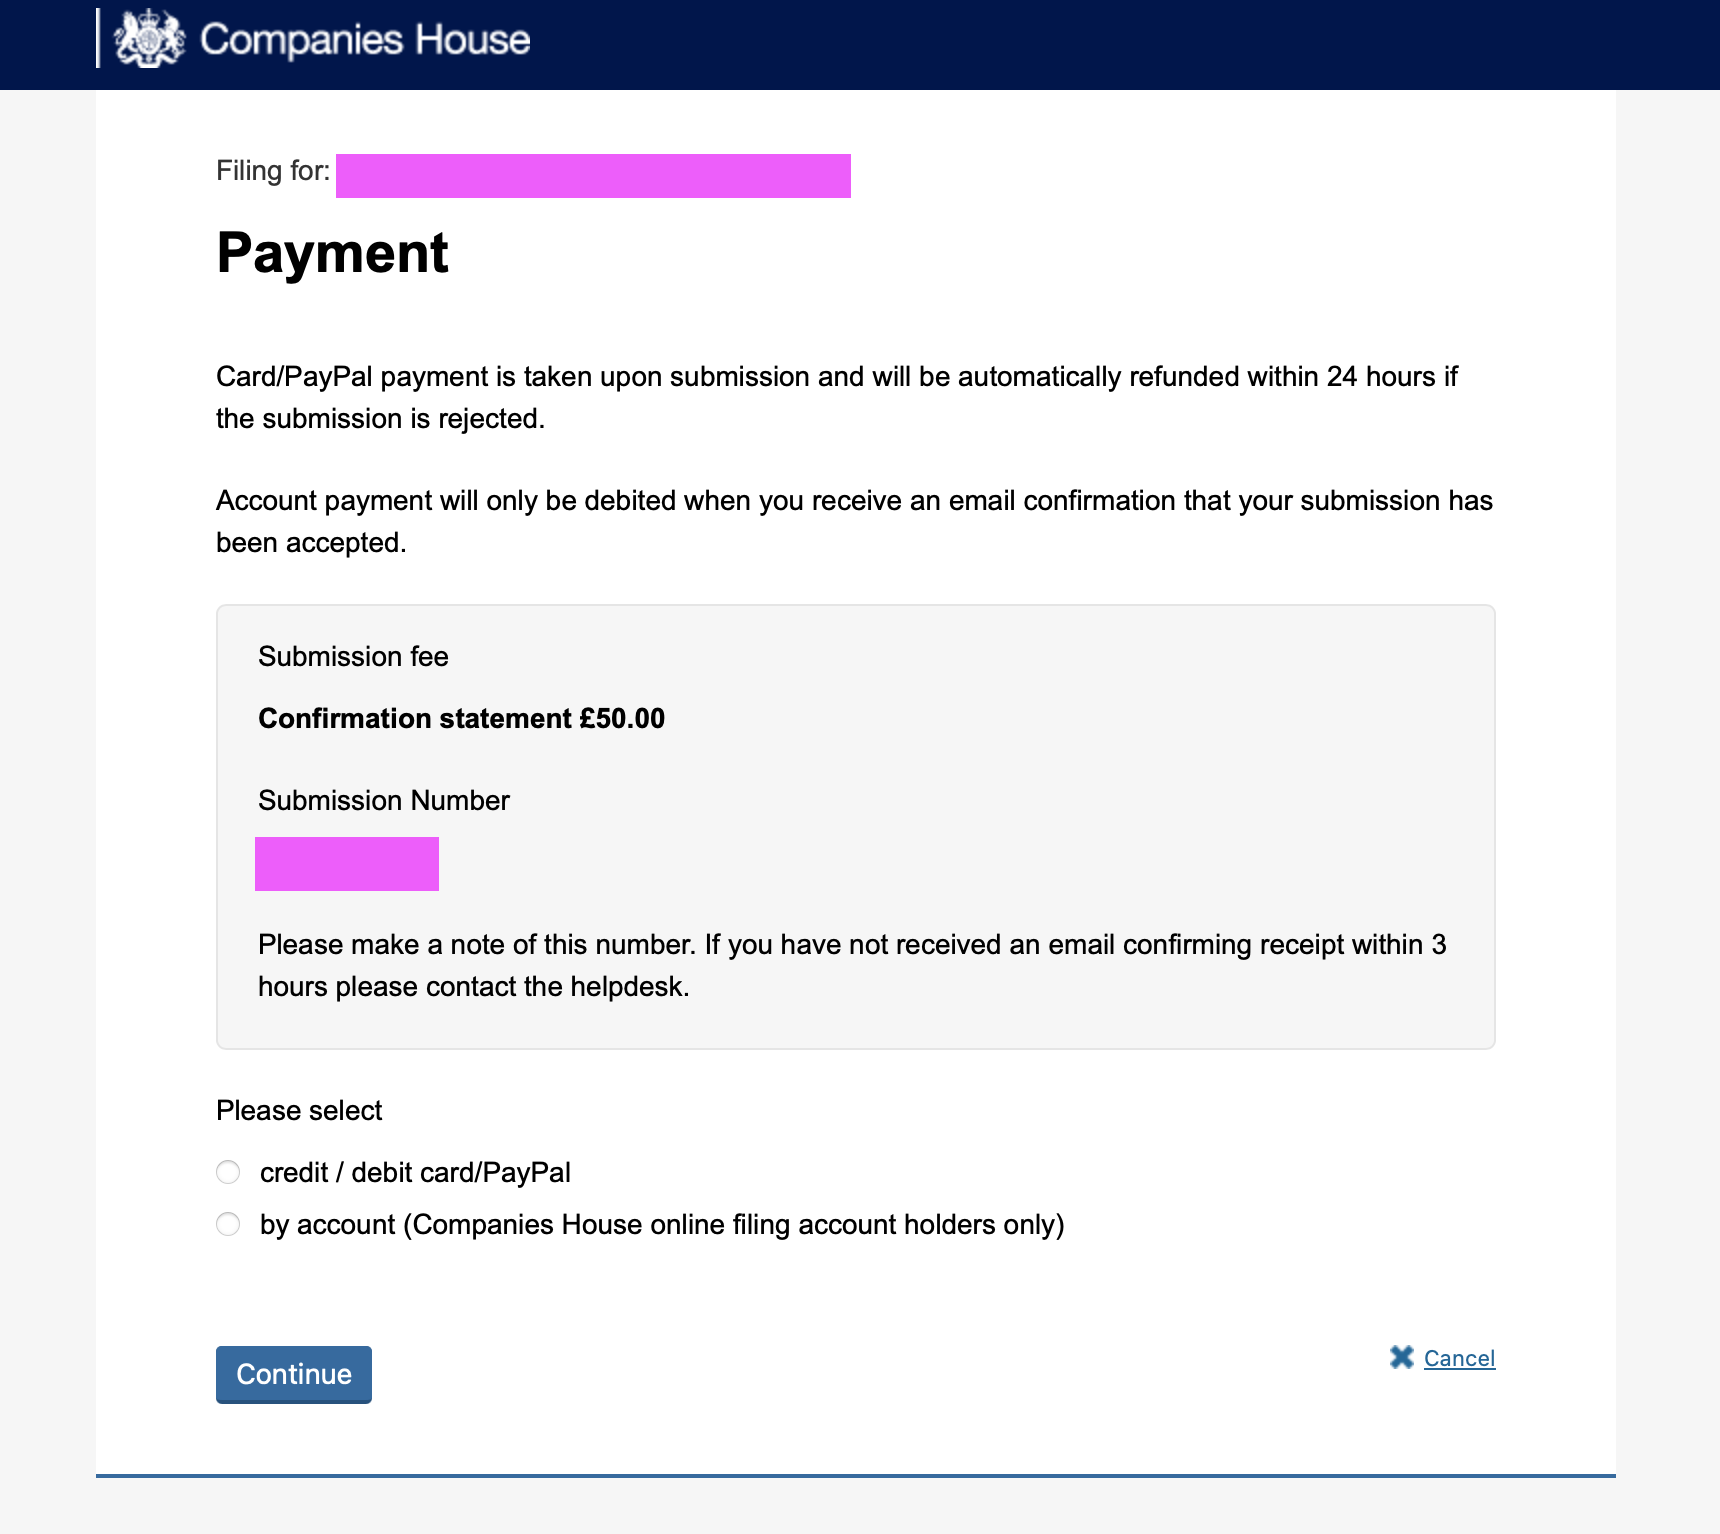Click the Companies House header title
The width and height of the screenshot is (1720, 1534).
tap(365, 40)
